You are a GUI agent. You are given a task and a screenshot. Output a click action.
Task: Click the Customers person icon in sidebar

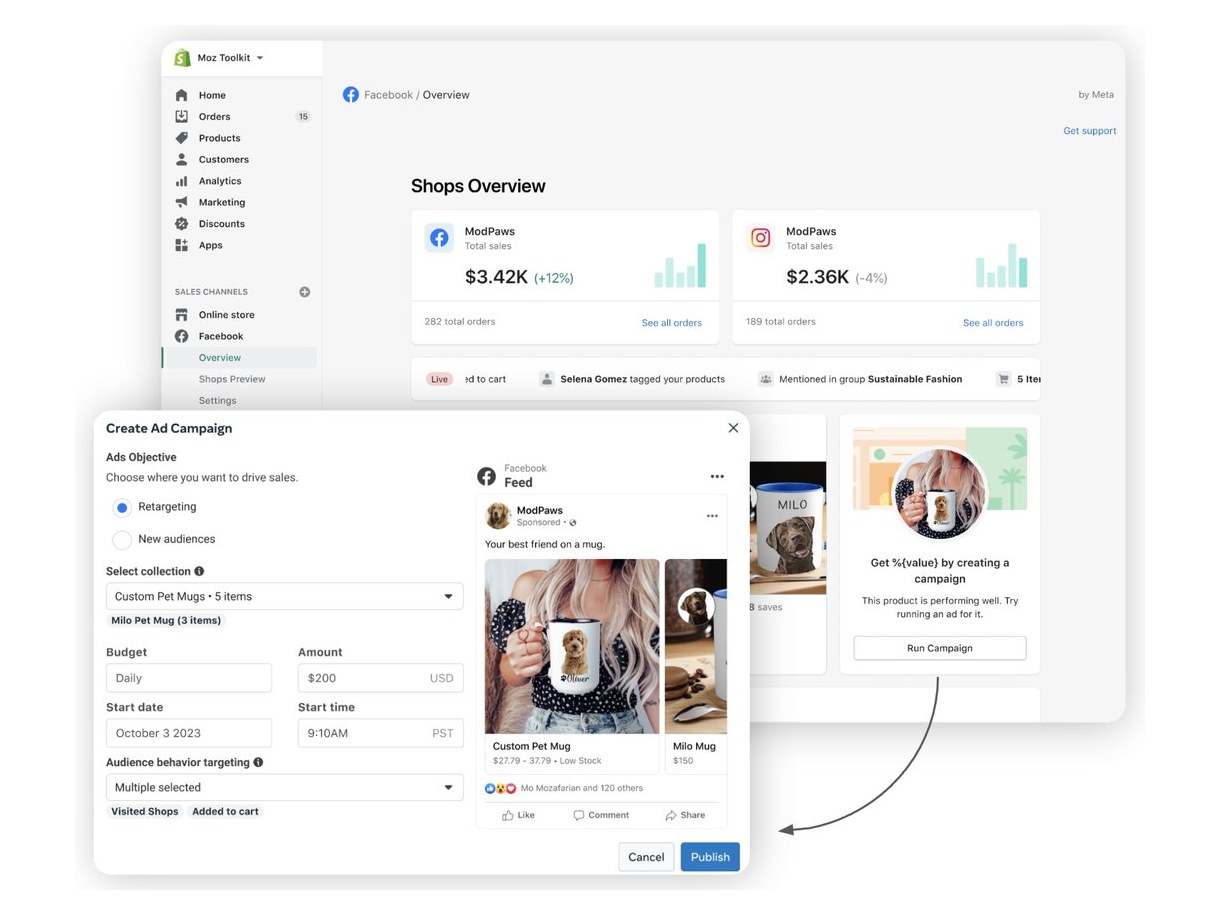pos(181,159)
